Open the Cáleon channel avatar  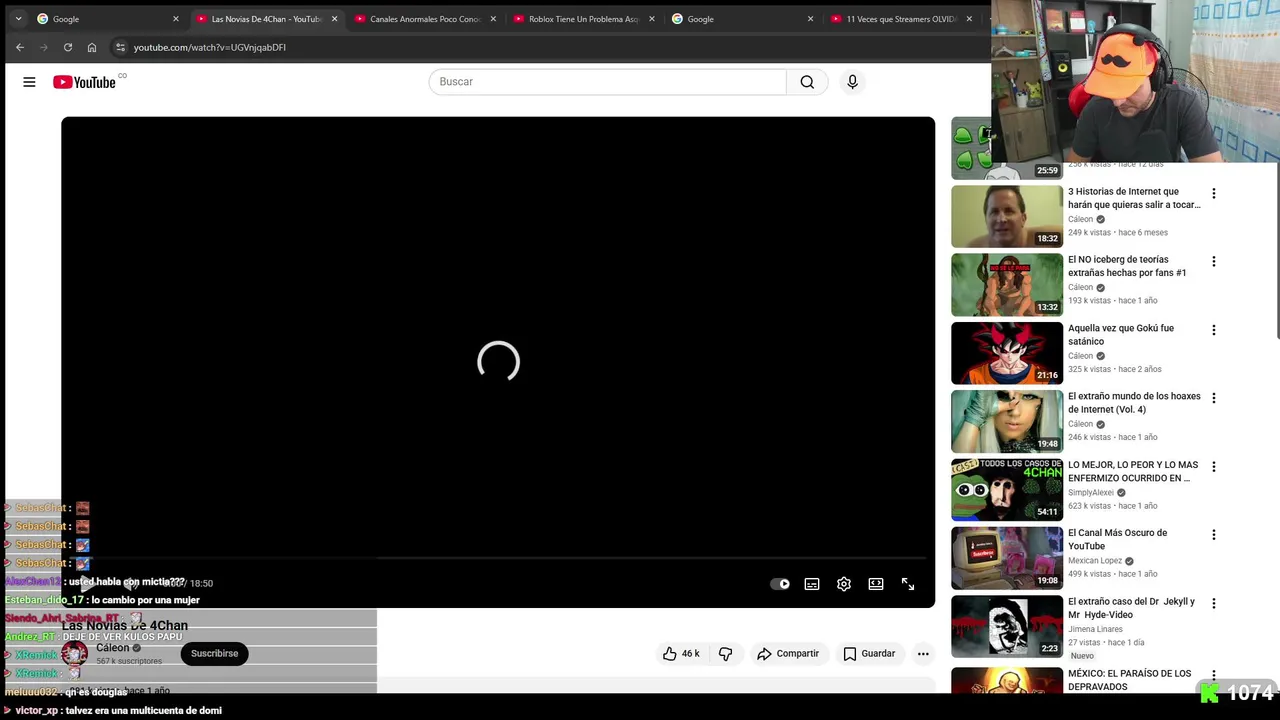[74, 654]
